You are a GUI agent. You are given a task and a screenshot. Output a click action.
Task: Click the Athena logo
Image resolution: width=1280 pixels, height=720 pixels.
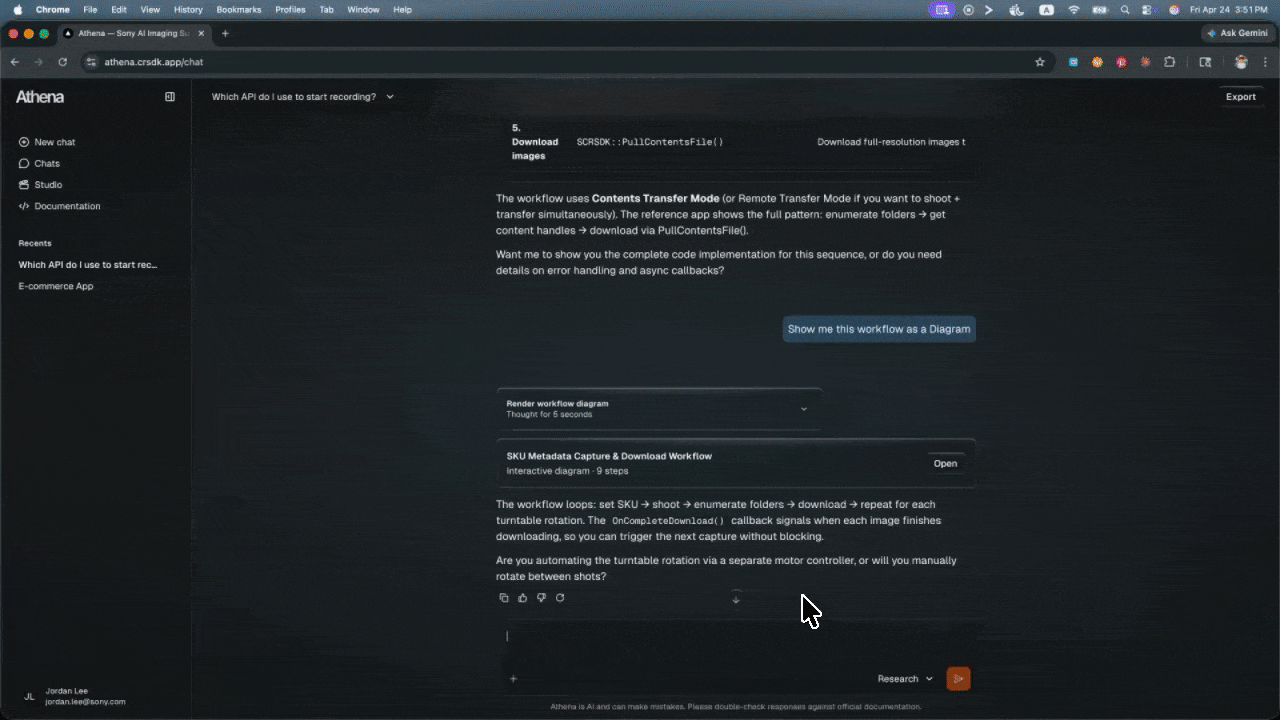point(40,97)
